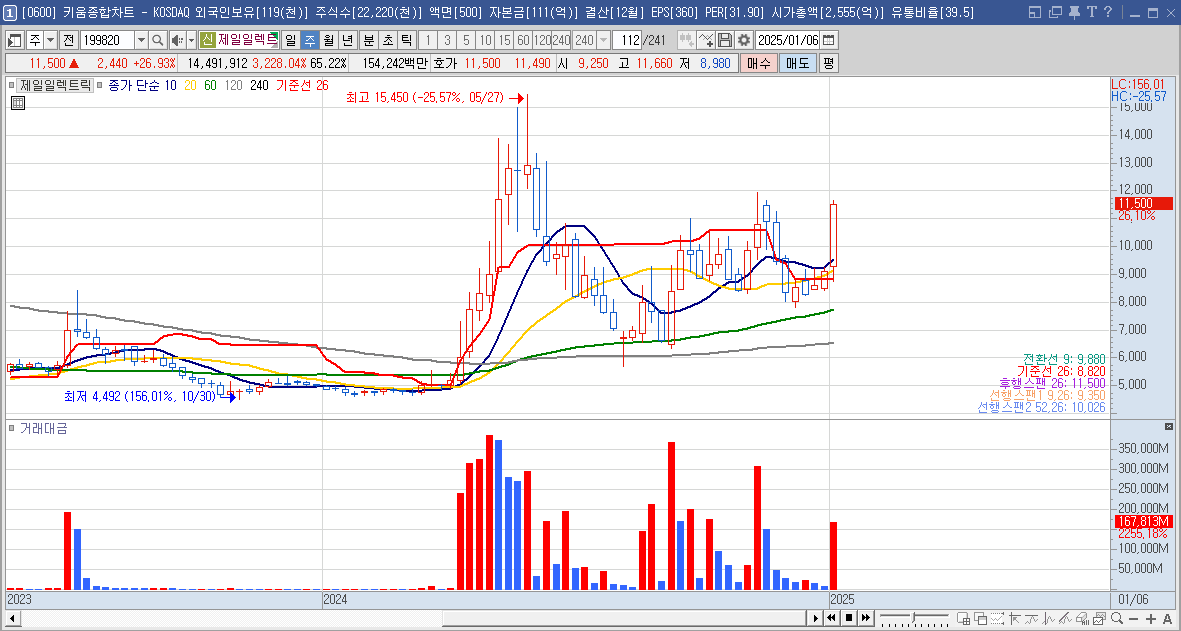Viewport: 1181px width, 631px height.
Task: Select monthly chart period 월
Action: (x=328, y=40)
